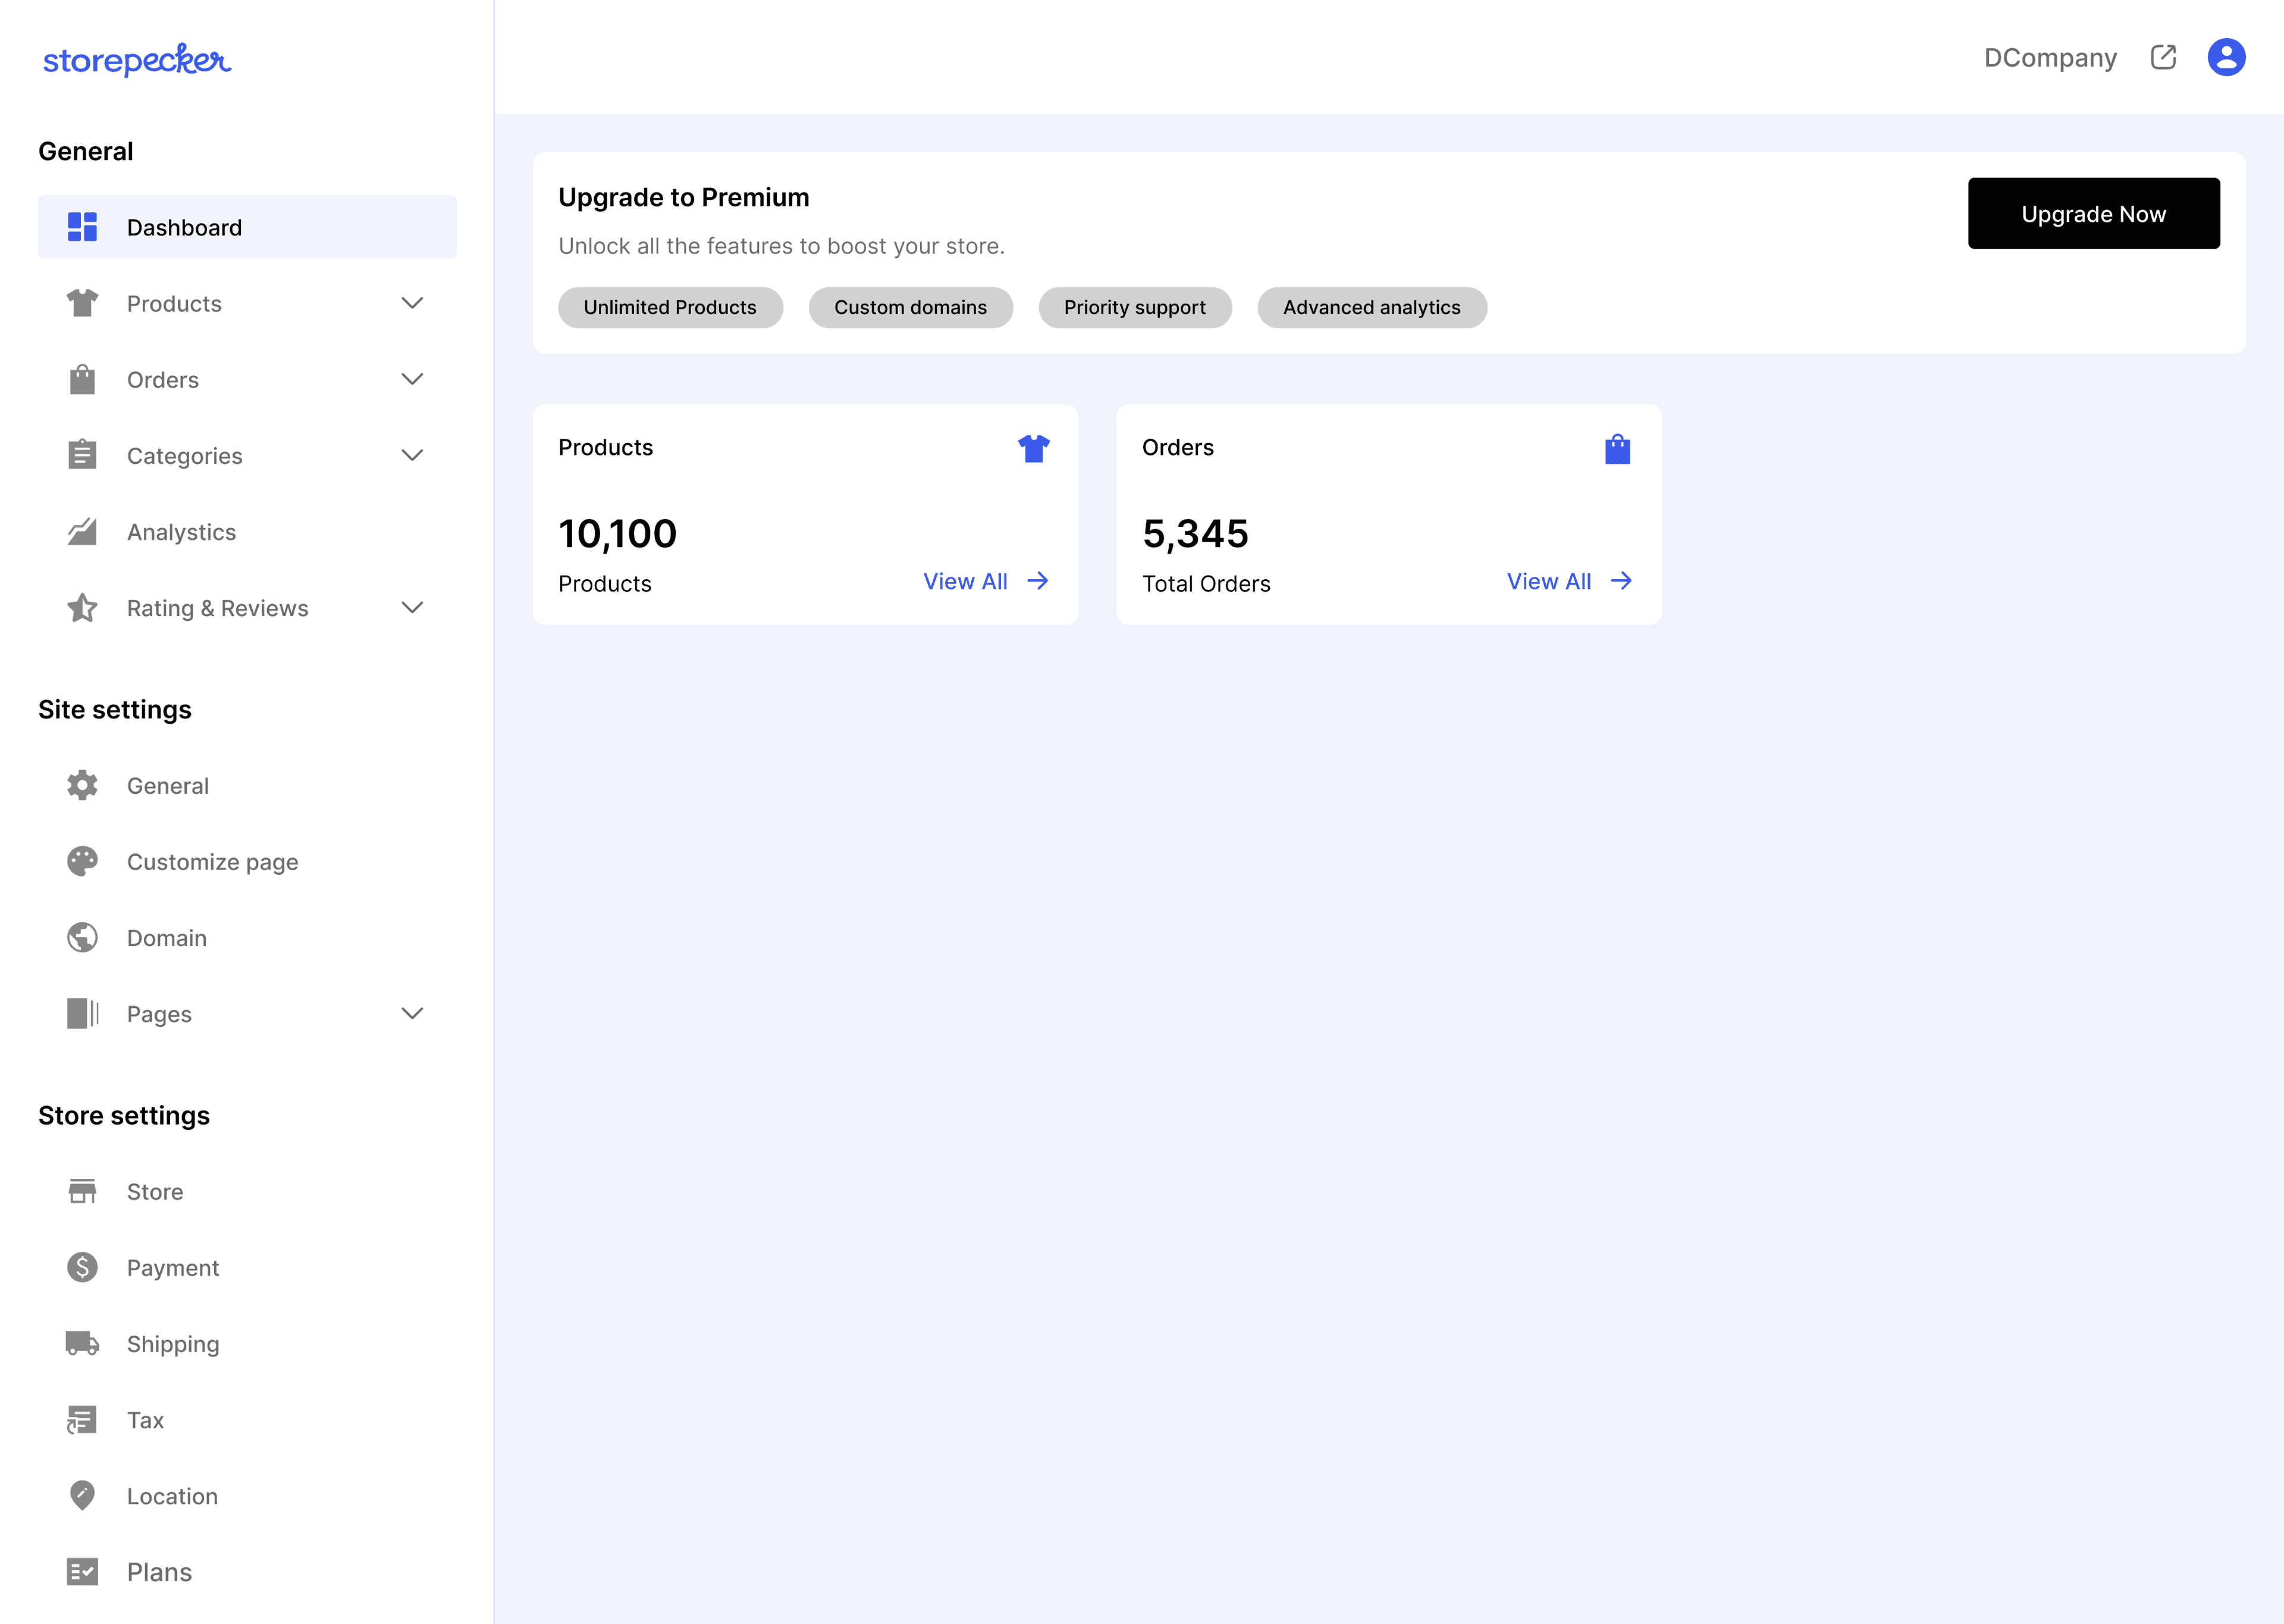
Task: Click the Analystics chart icon in sidebar
Action: 82,532
